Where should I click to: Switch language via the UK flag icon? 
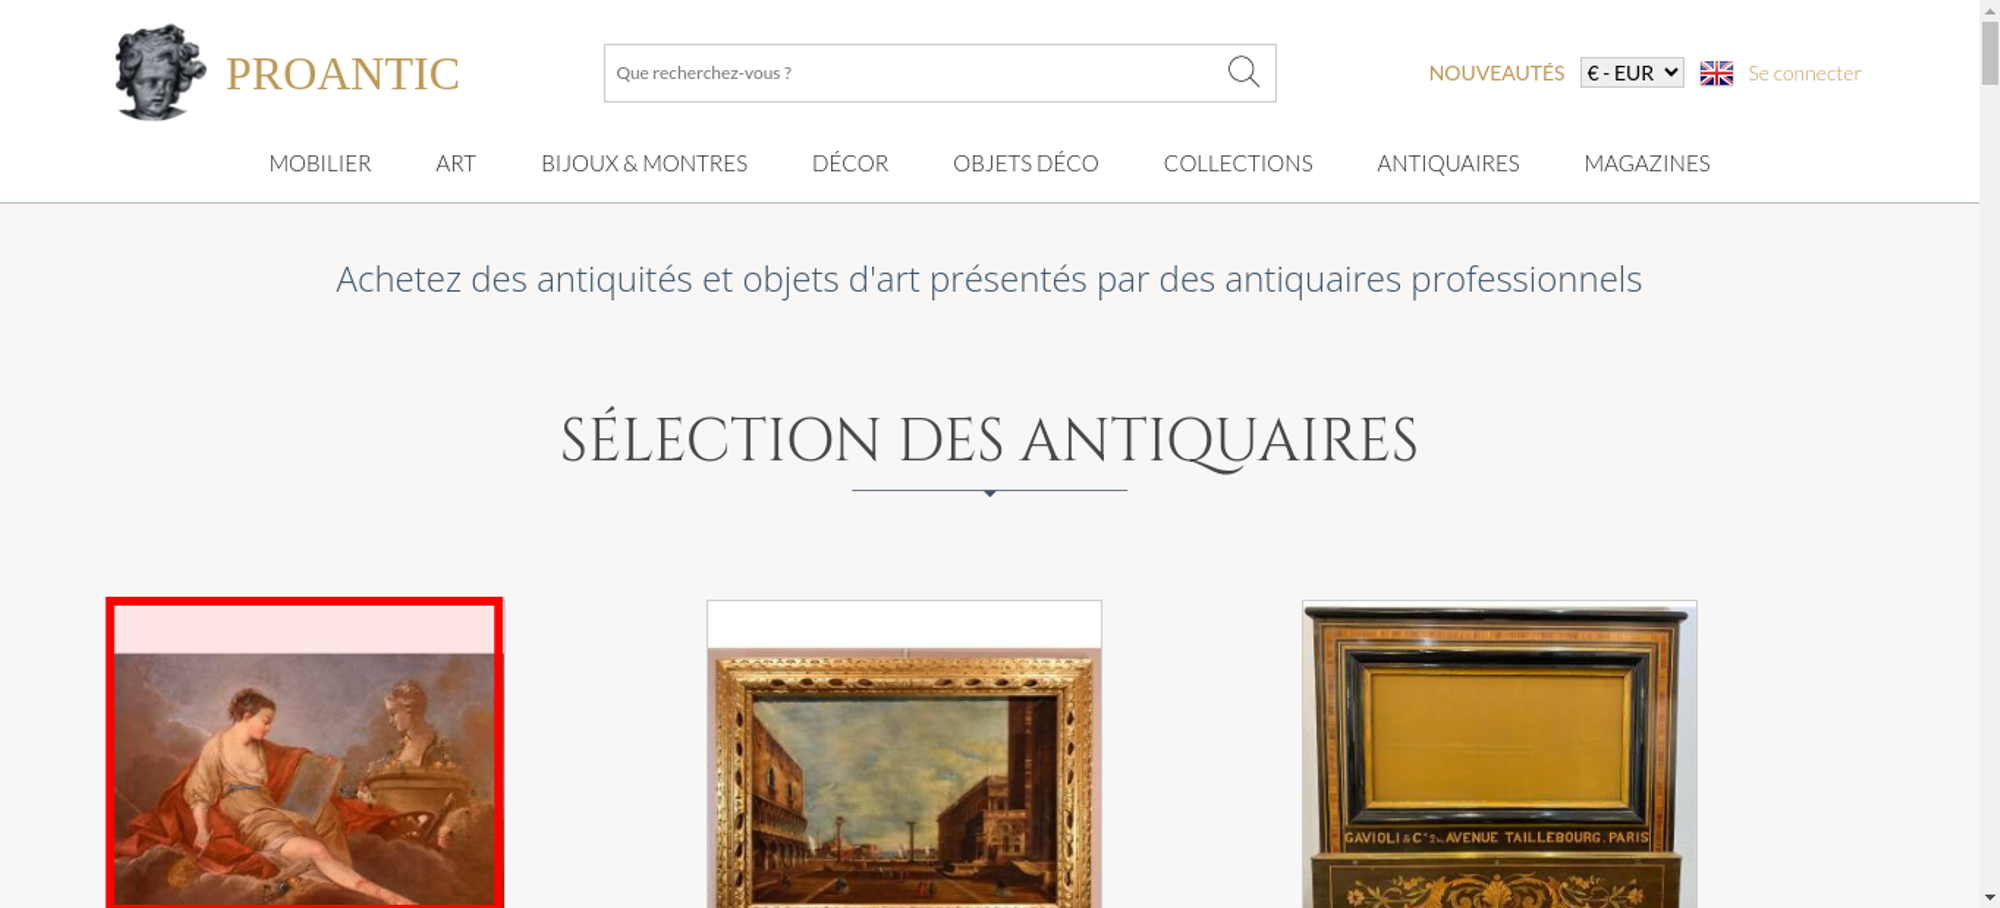pyautogui.click(x=1716, y=73)
